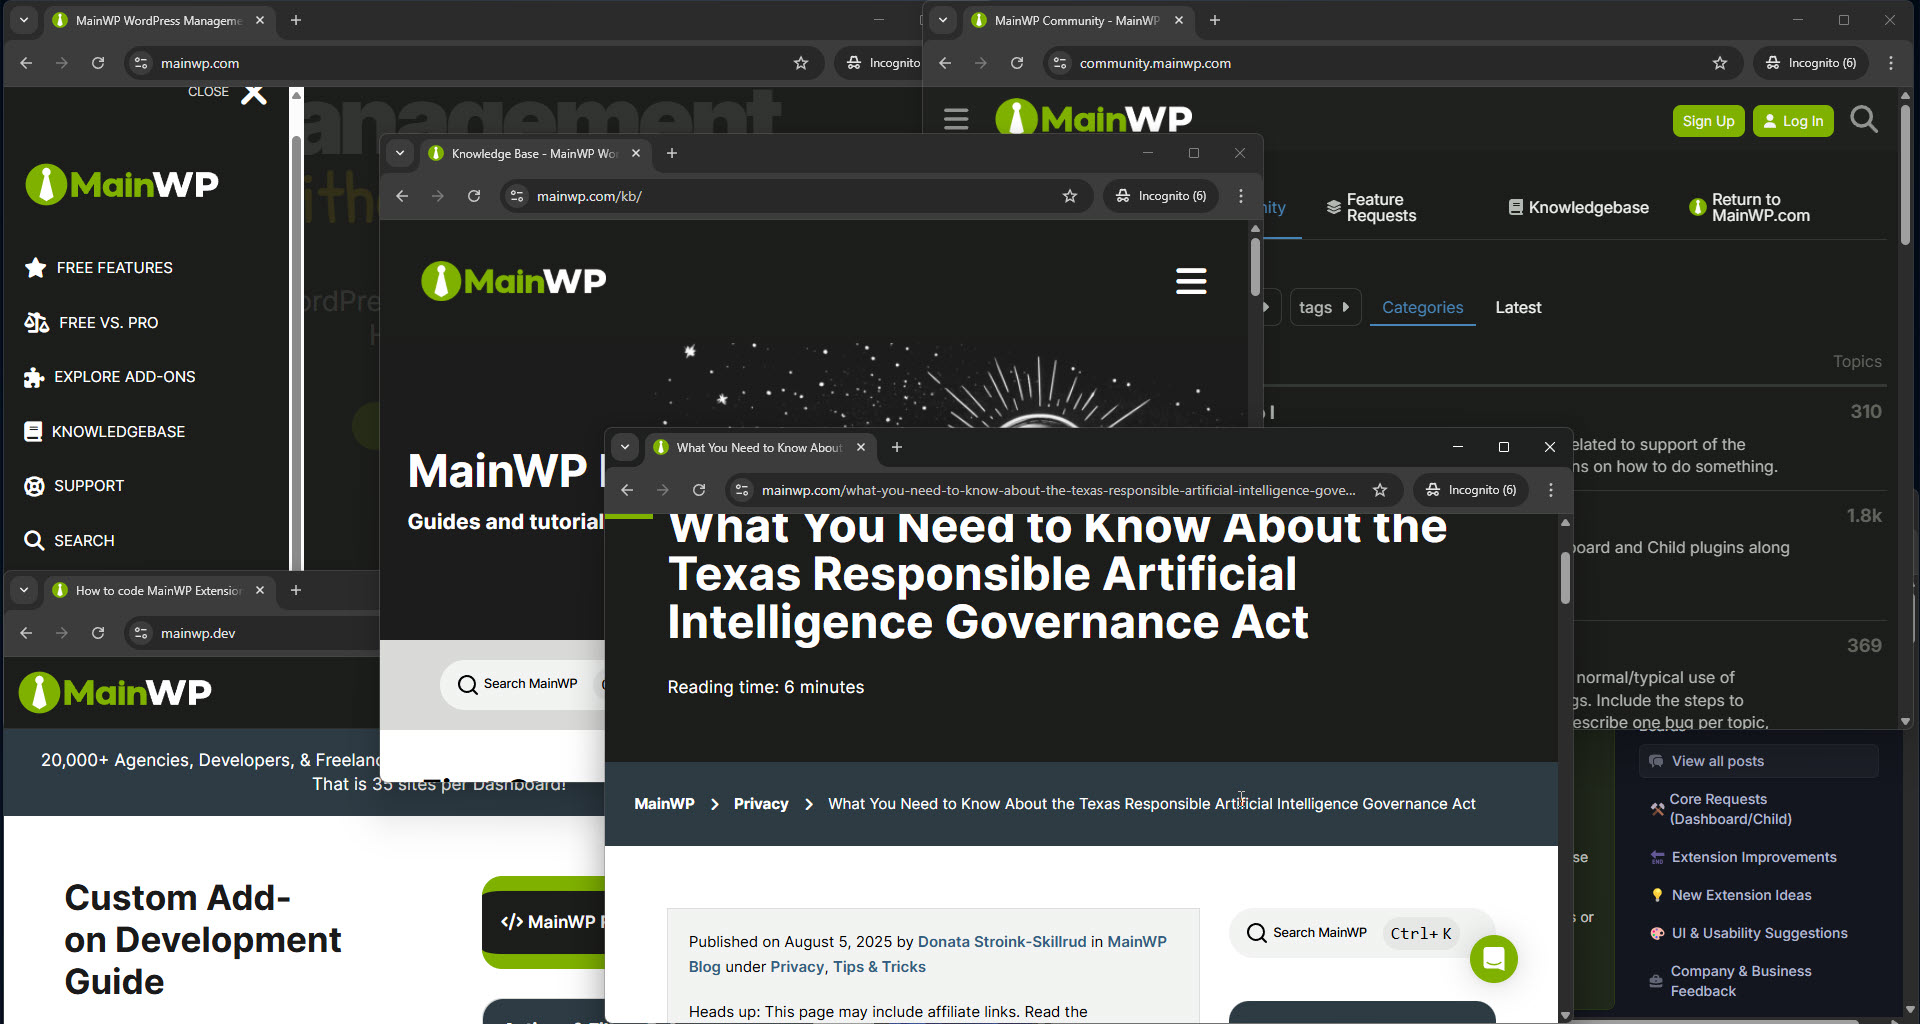Click Search MainWP field in Knowledge Base
This screenshot has width=1920, height=1024.
click(522, 684)
